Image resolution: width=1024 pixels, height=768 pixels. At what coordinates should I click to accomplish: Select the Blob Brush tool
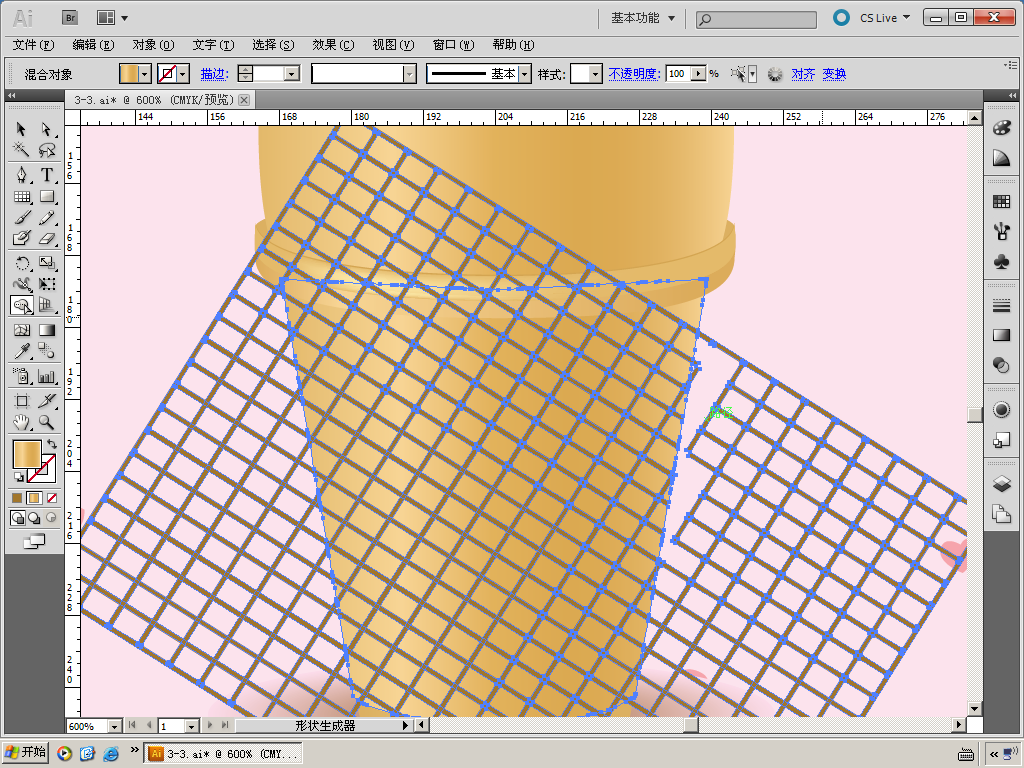(21, 238)
